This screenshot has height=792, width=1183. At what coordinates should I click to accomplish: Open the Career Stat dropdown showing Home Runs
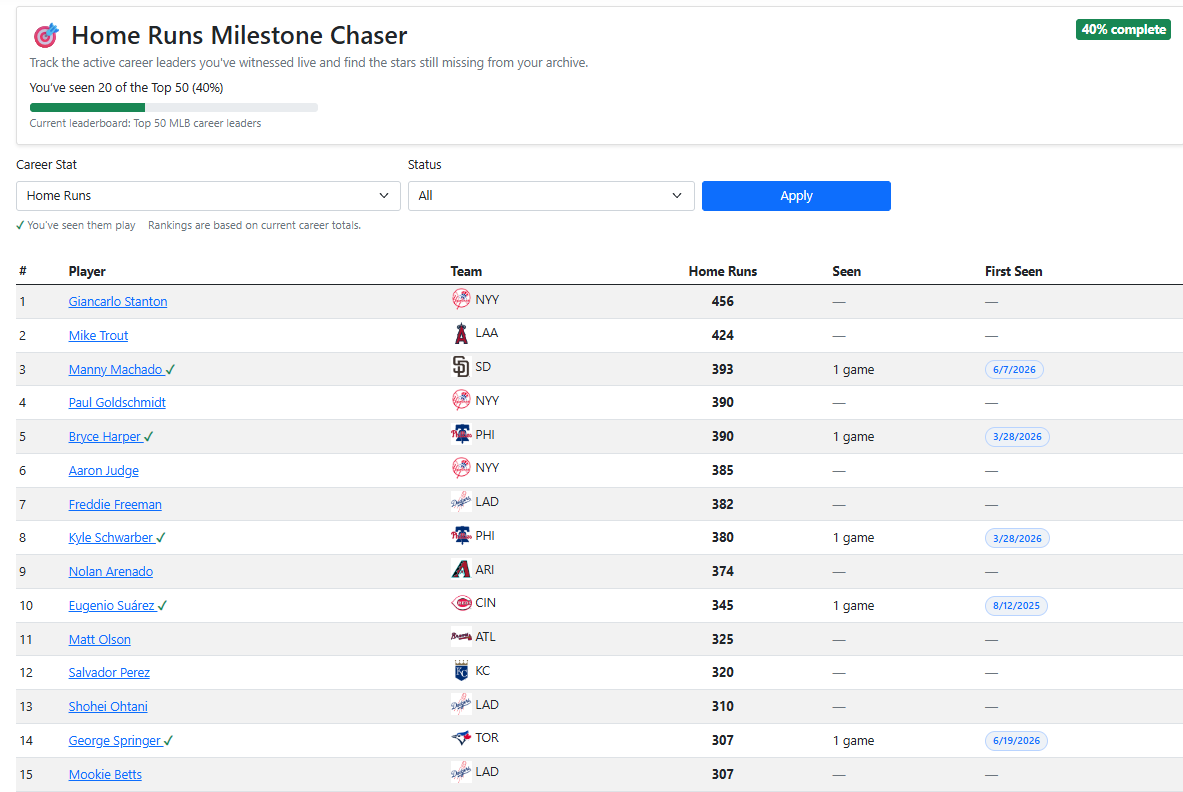[208, 195]
